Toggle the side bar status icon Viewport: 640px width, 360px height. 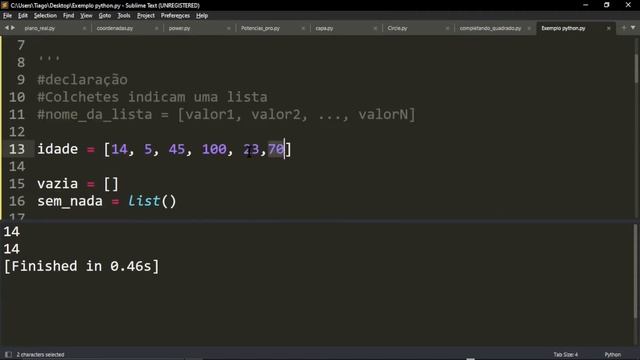click(8, 354)
